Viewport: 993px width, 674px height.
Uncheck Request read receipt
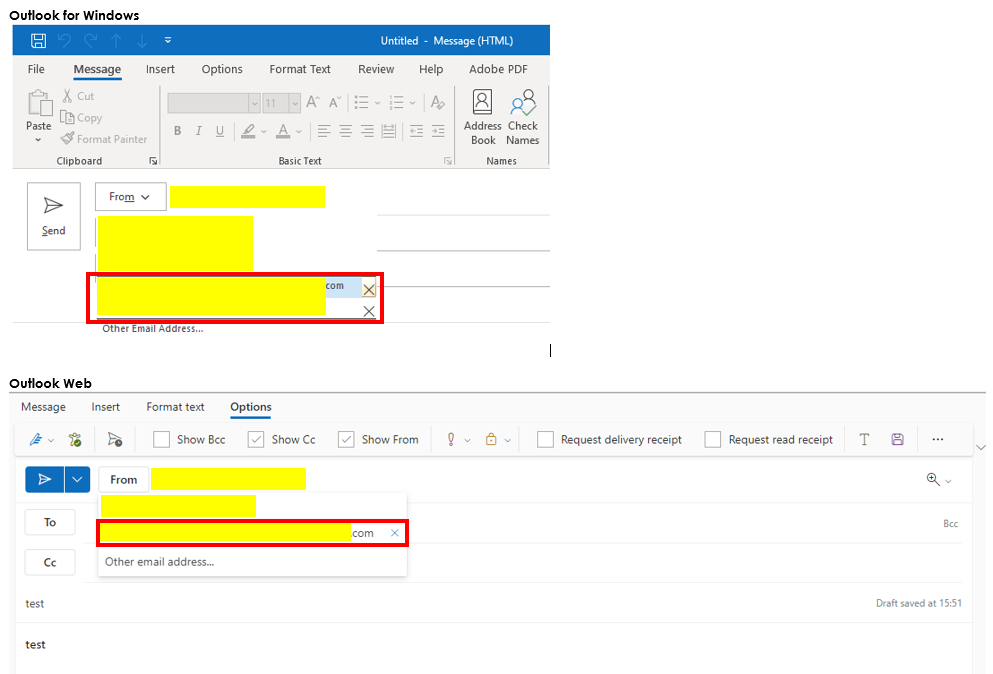[x=713, y=439]
